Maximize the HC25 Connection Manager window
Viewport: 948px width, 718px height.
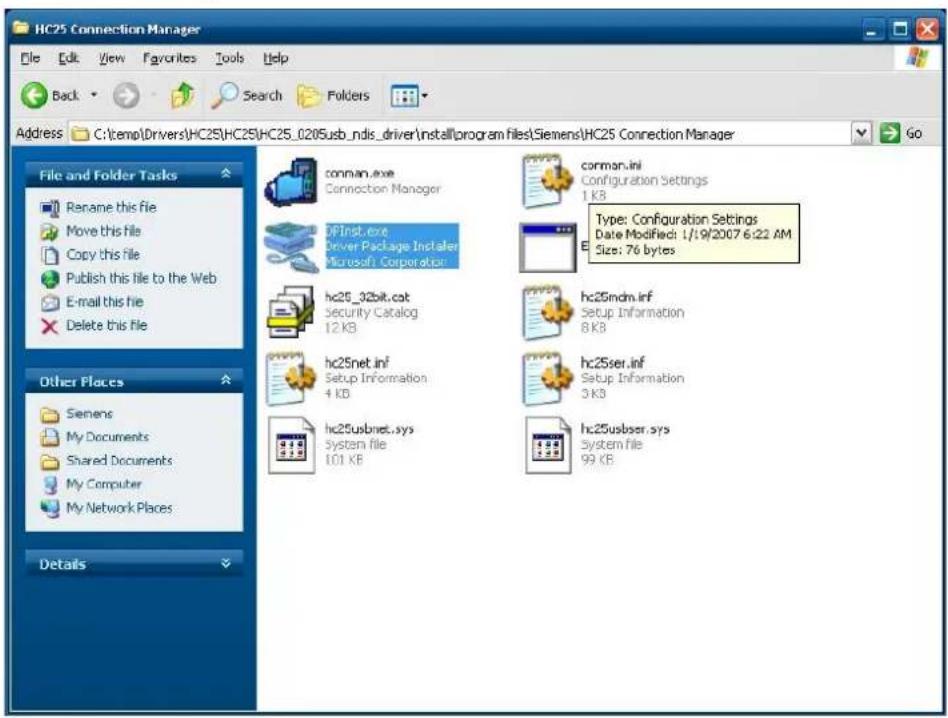(900, 29)
